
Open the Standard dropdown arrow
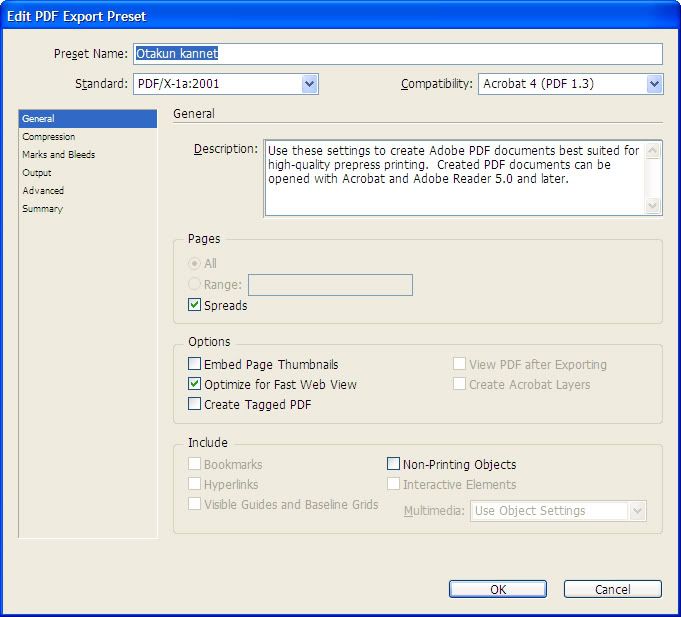pos(309,84)
